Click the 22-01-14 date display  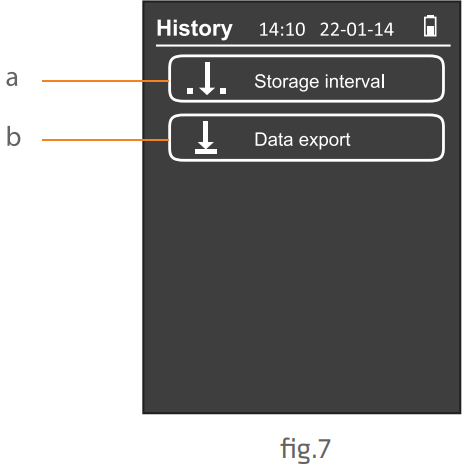[x=357, y=30]
